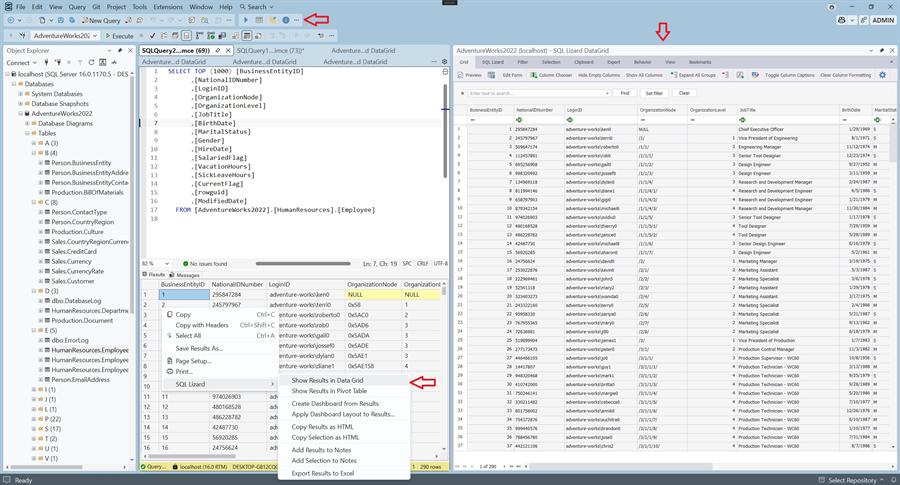Viewport: 900px width, 485px height.
Task: Click the SQL Lizard info icon in toolbar
Action: 285,20
